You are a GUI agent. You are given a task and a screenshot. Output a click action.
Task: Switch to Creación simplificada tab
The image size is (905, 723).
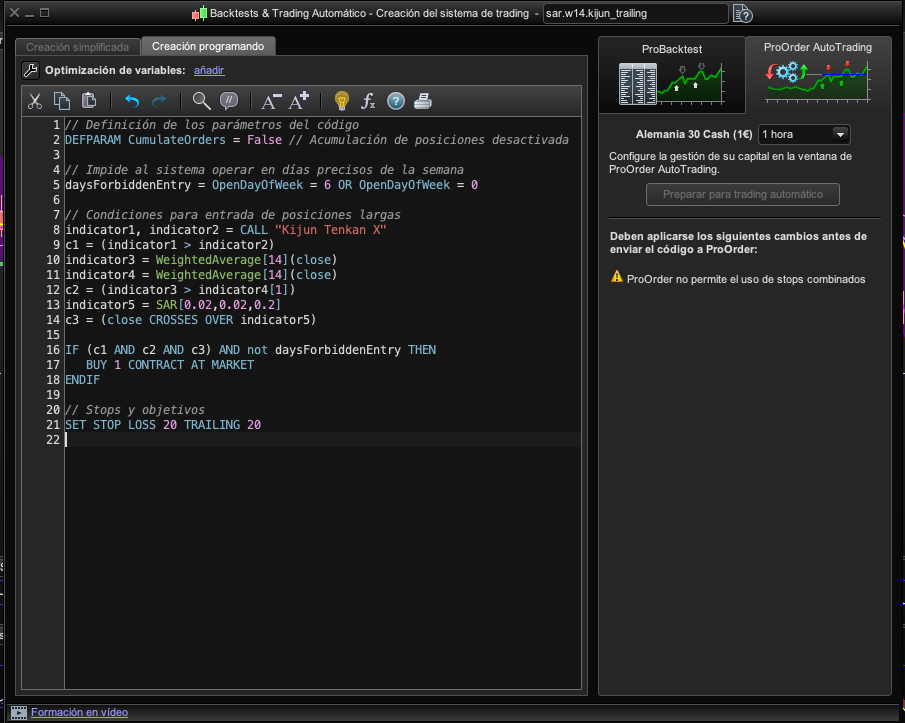(x=77, y=47)
